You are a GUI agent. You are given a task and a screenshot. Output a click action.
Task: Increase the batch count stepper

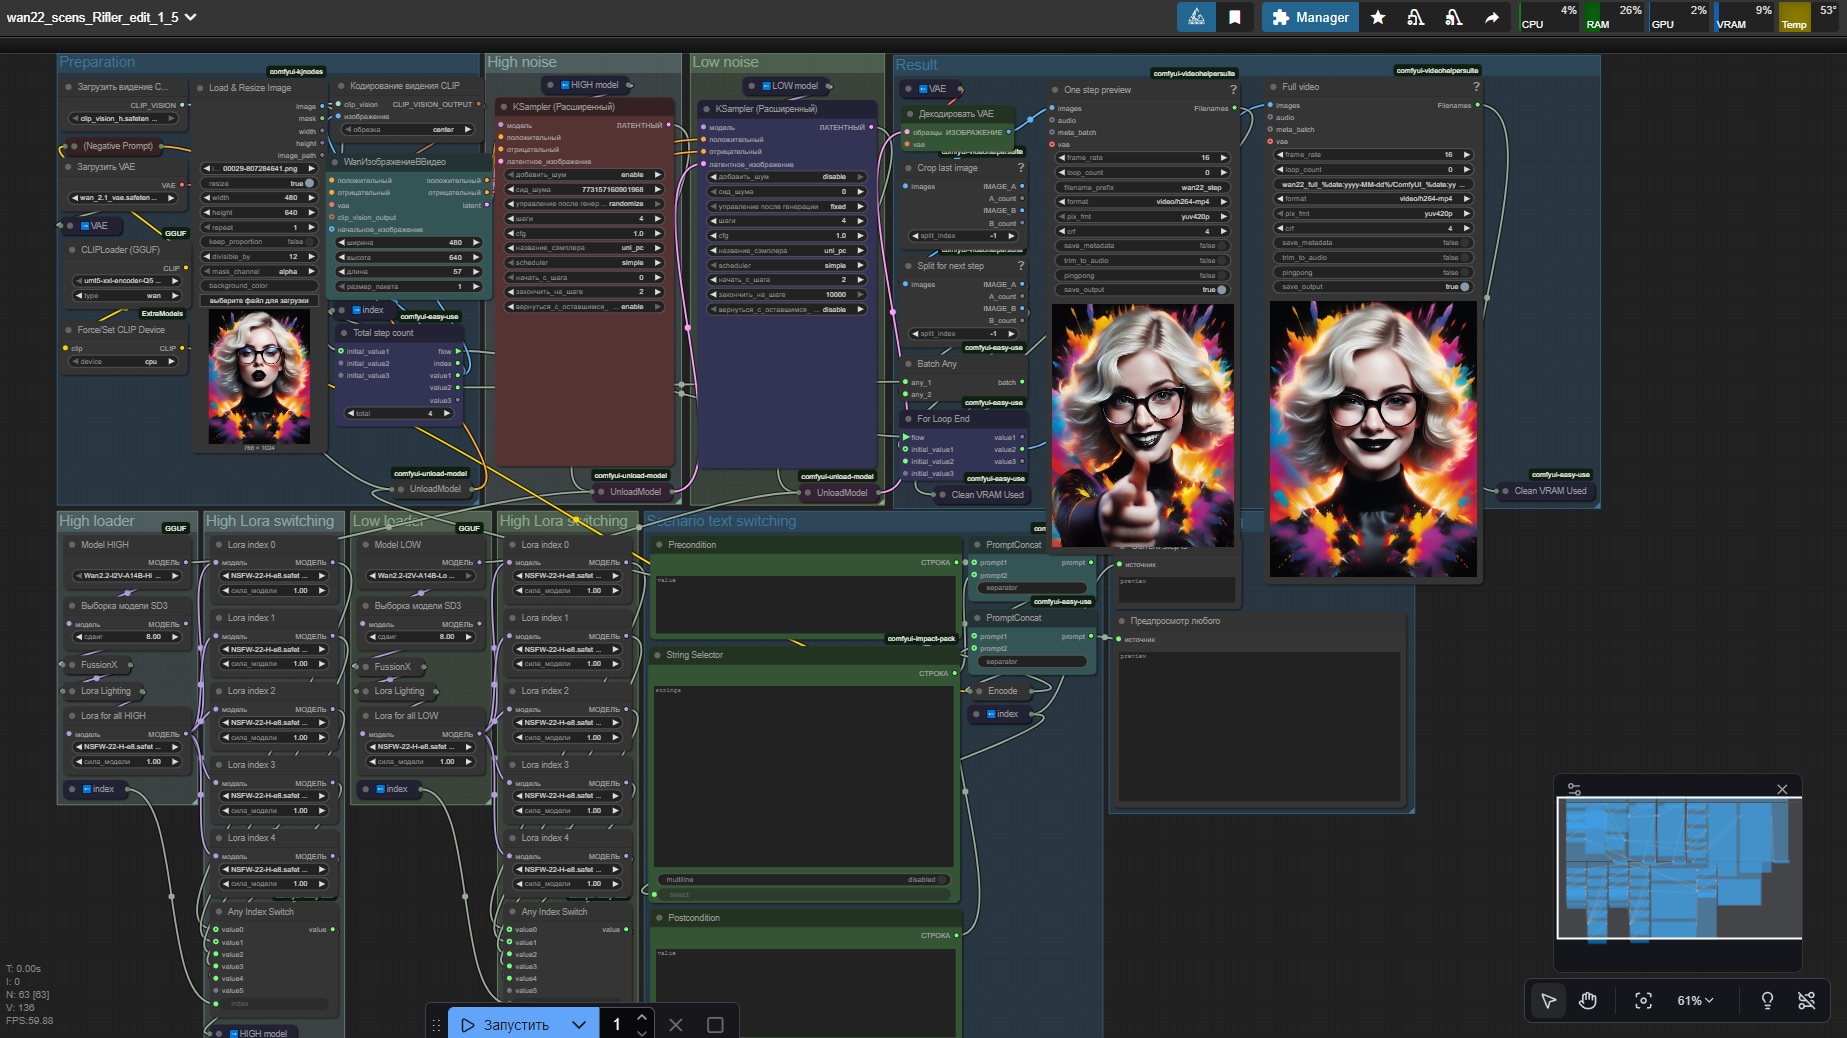(642, 1017)
